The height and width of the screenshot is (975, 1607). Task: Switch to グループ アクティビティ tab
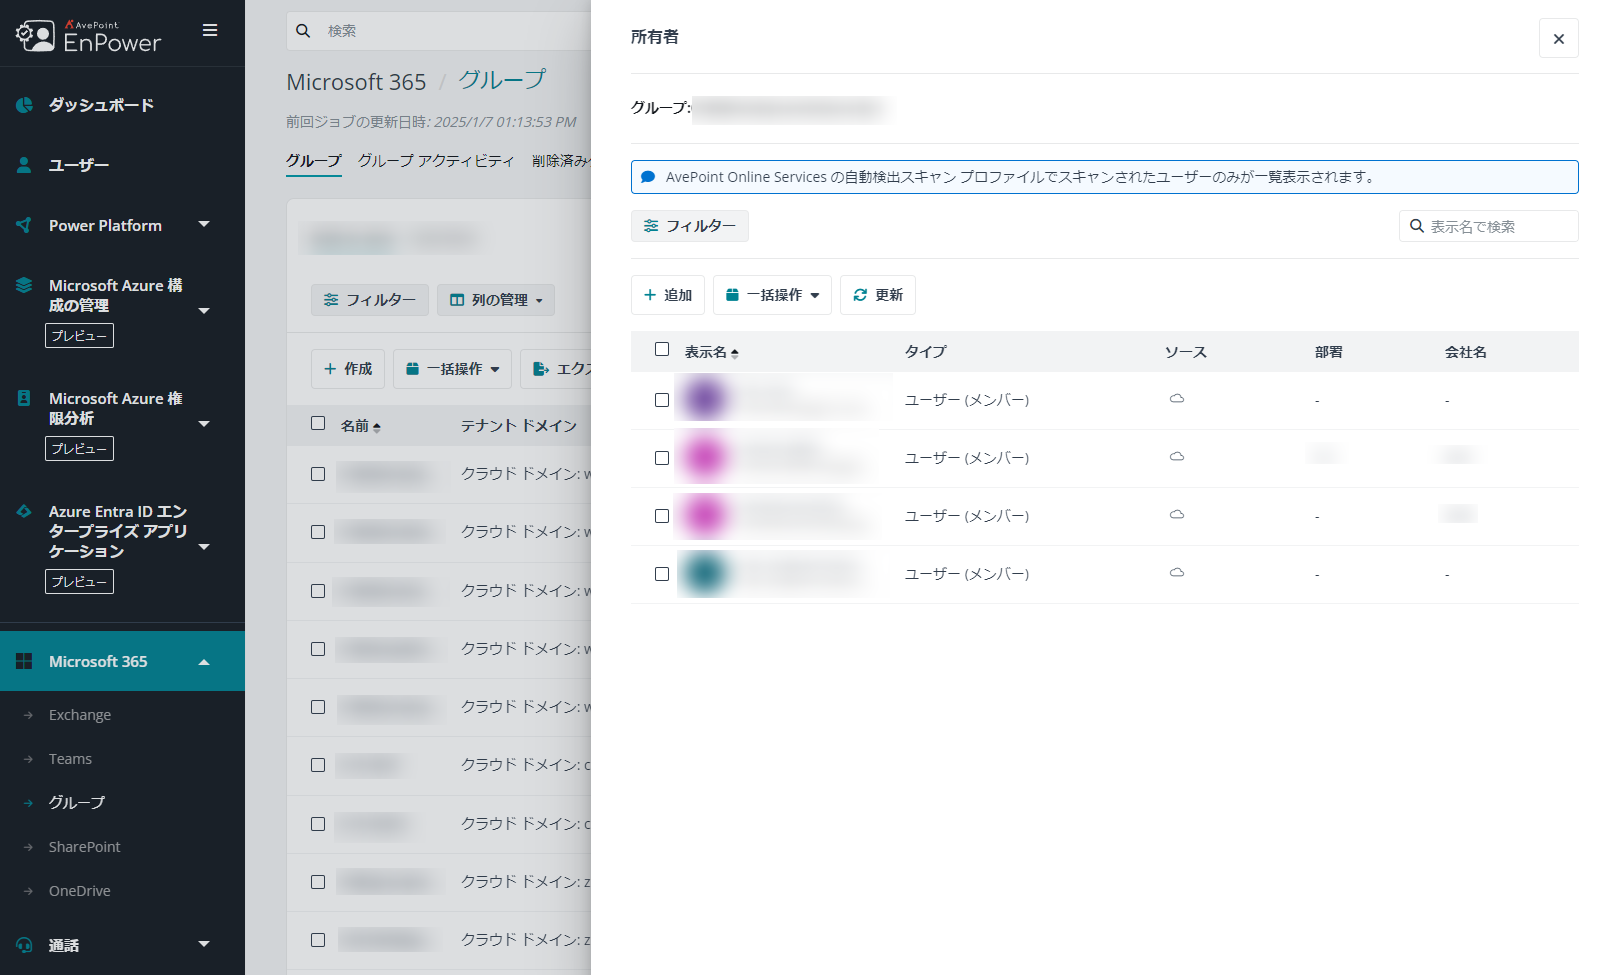(436, 161)
